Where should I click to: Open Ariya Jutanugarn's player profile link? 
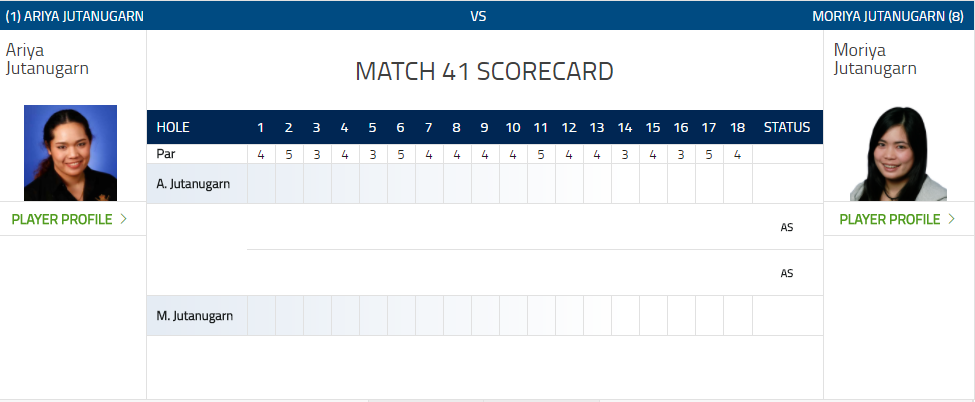(x=62, y=219)
